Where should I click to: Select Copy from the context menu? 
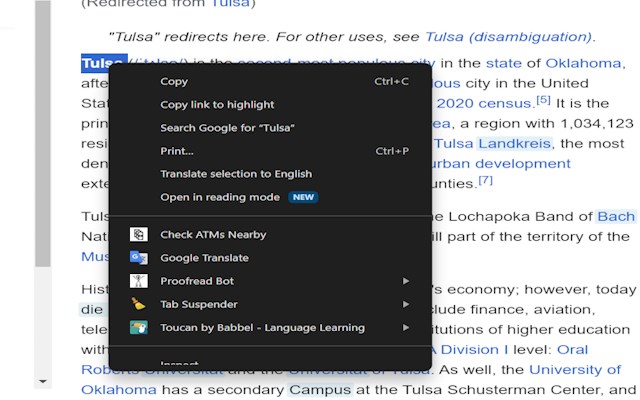point(174,82)
